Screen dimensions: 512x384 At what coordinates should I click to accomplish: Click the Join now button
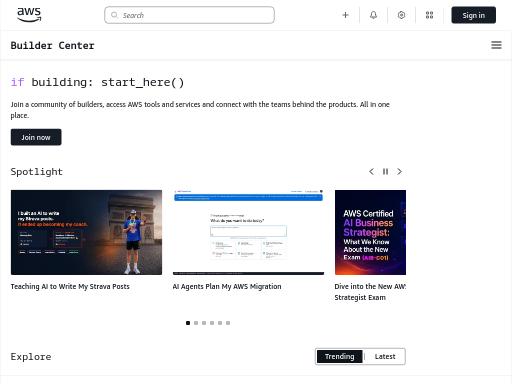click(36, 137)
